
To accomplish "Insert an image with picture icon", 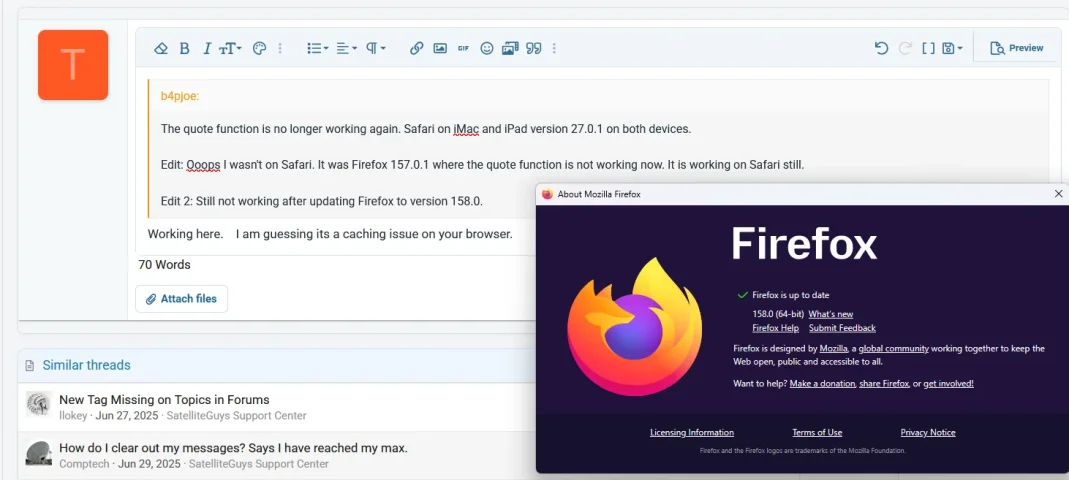I will click(x=440, y=48).
